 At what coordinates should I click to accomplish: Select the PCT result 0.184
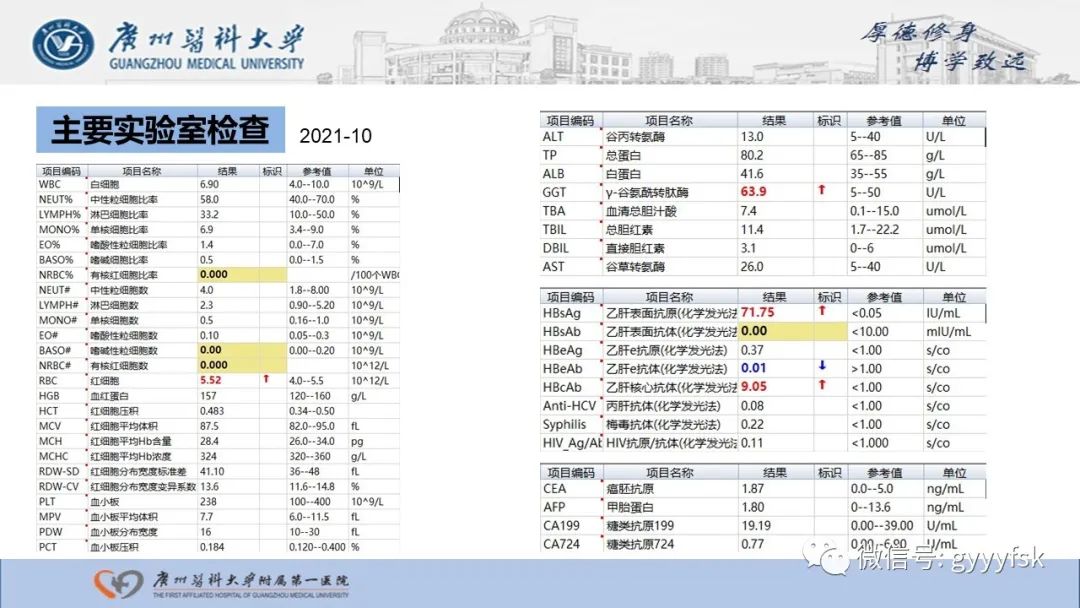212,547
